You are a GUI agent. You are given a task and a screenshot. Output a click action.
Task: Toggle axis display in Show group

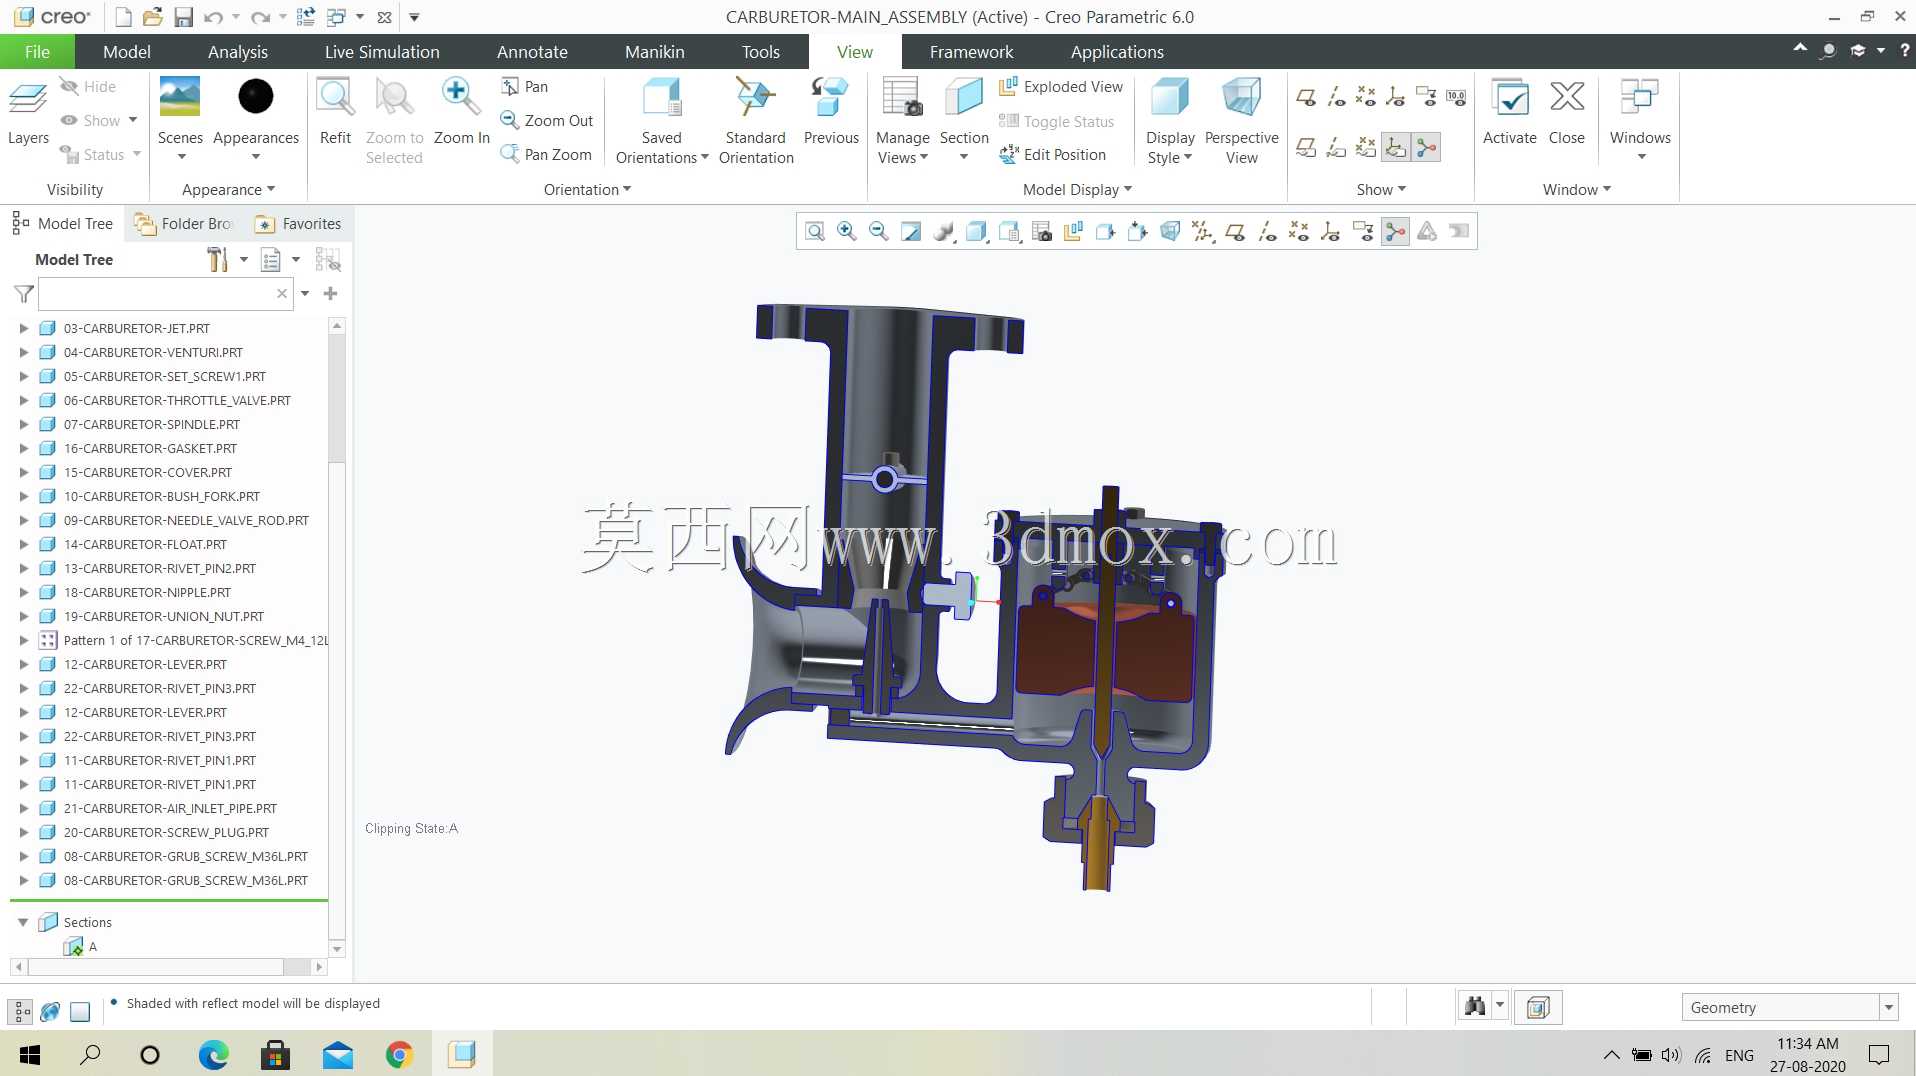tap(1336, 97)
